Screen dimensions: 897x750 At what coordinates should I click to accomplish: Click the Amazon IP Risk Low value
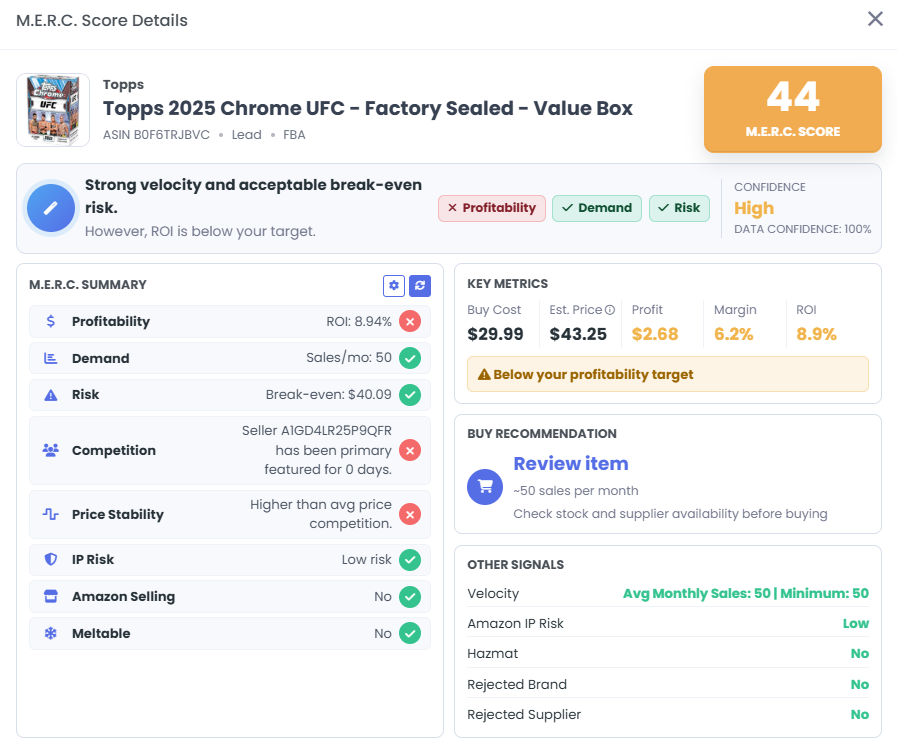pyautogui.click(x=856, y=624)
